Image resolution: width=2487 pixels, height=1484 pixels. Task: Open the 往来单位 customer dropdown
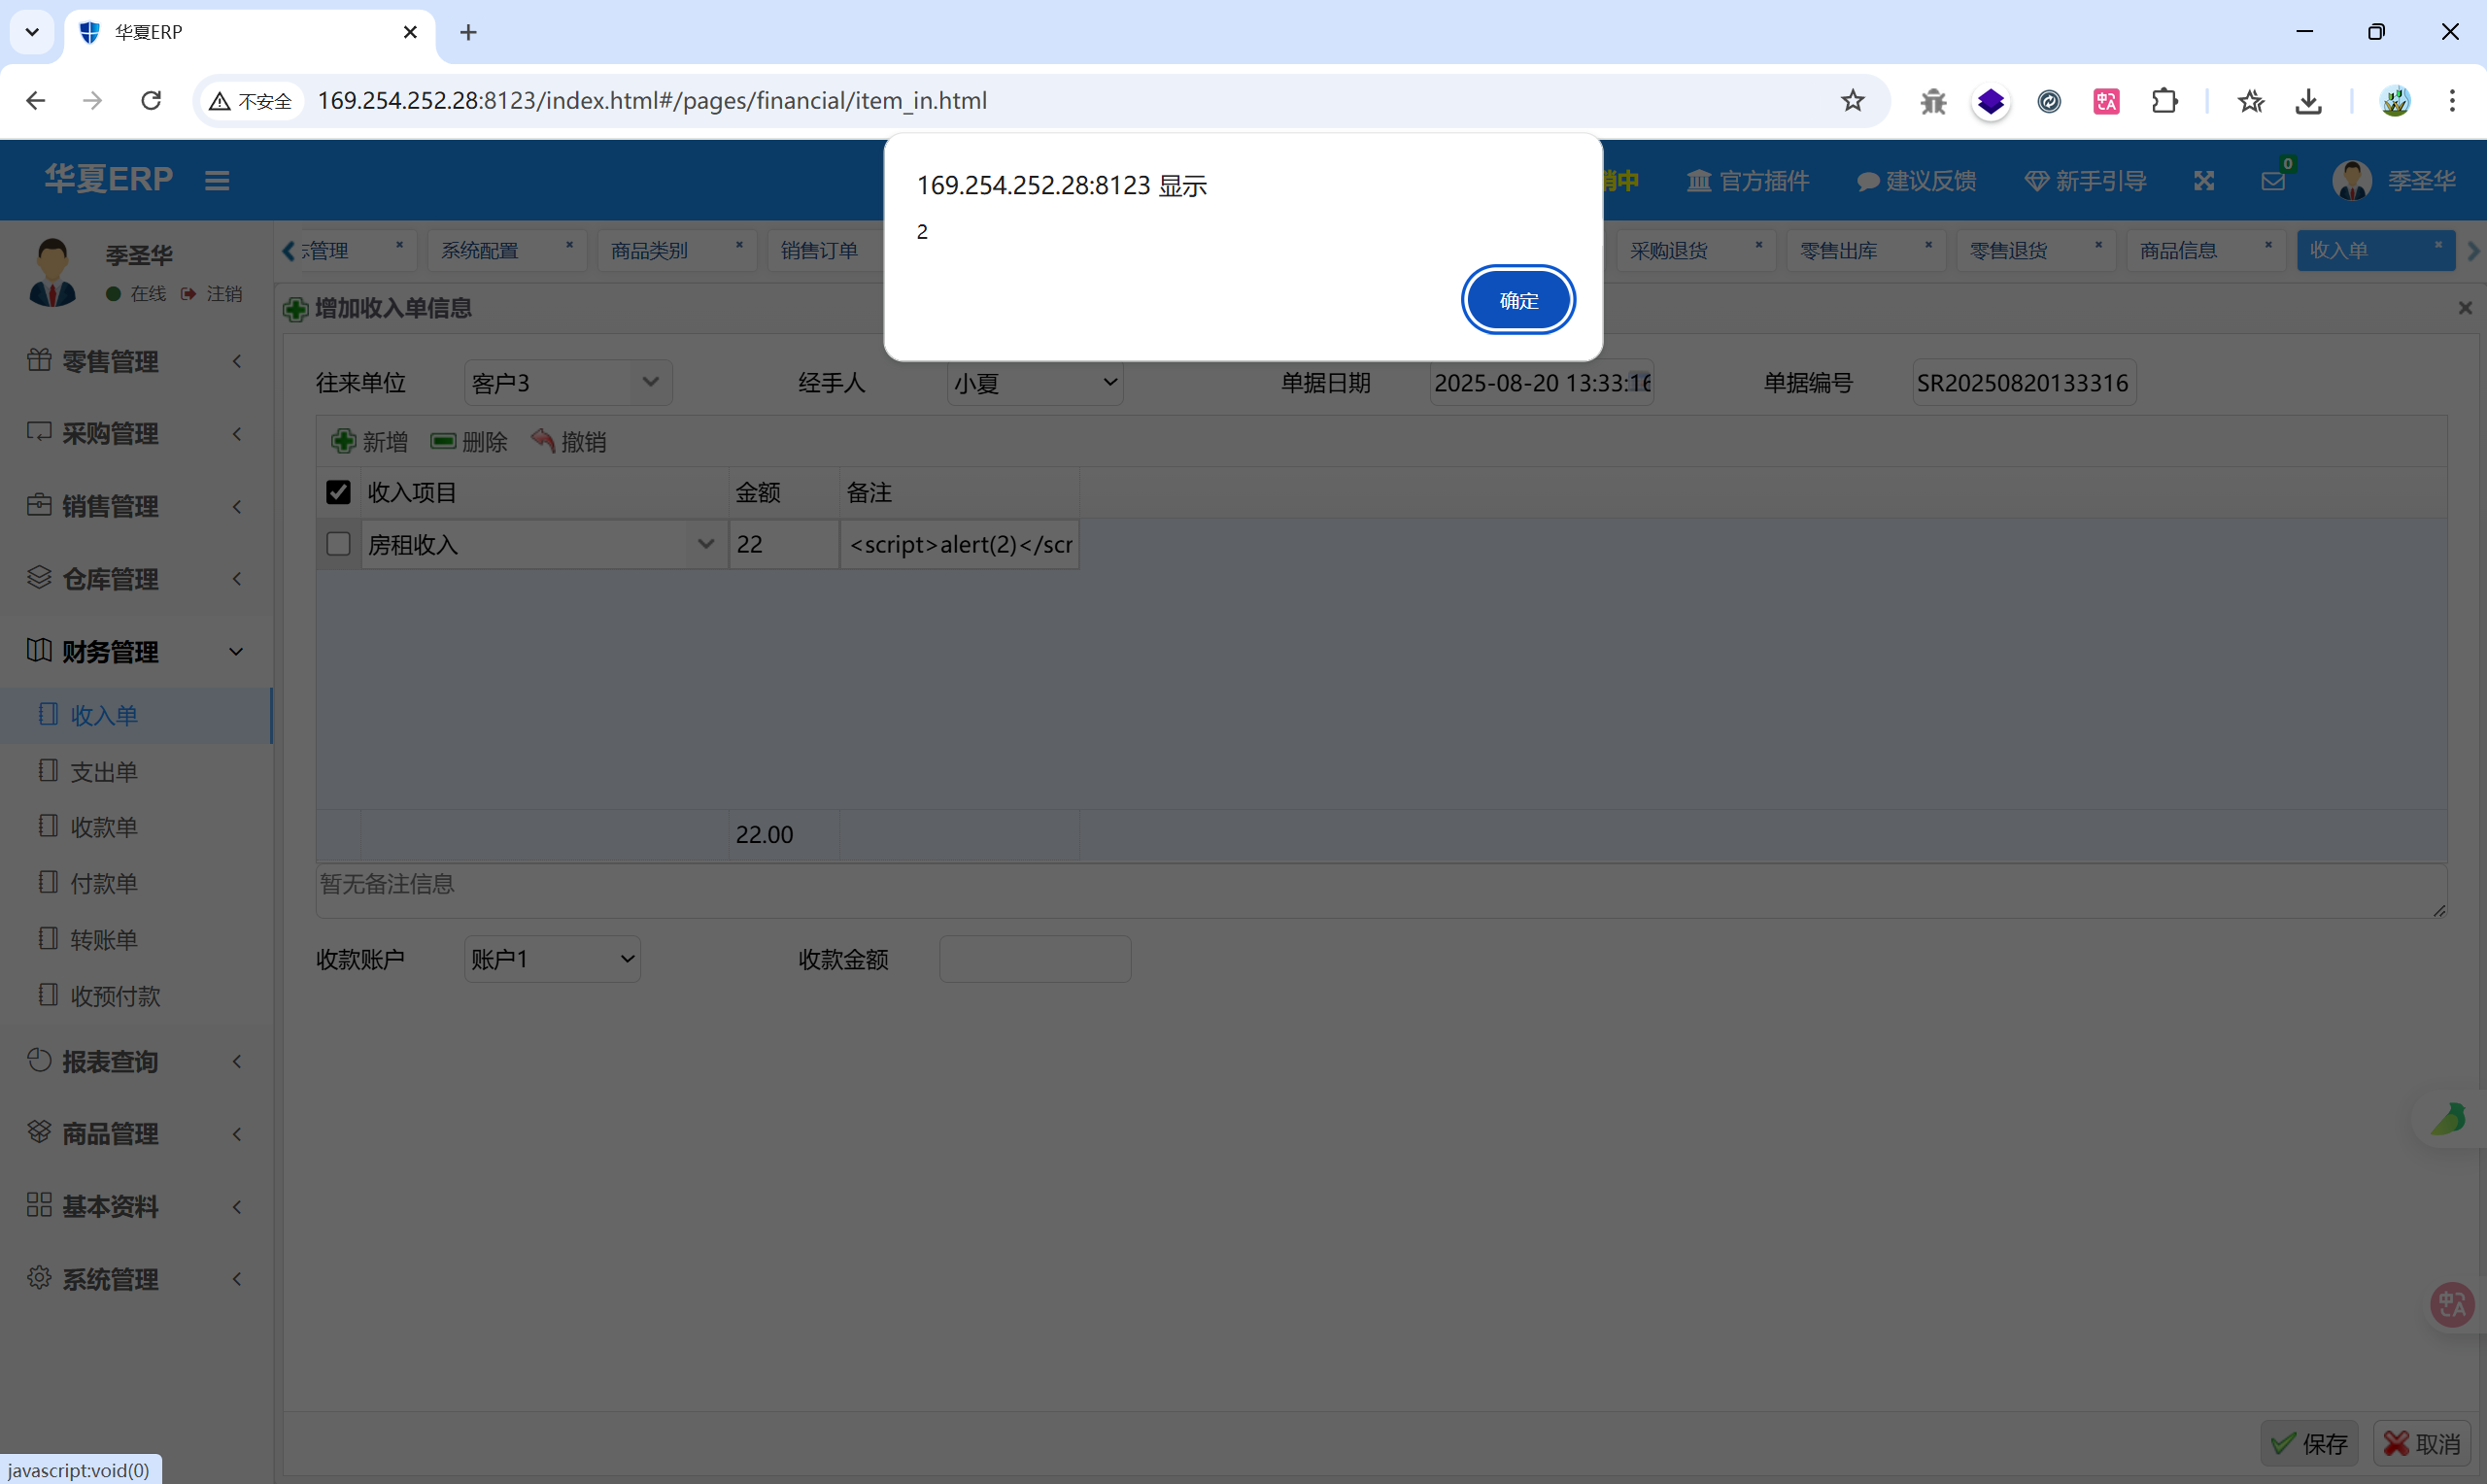click(567, 383)
